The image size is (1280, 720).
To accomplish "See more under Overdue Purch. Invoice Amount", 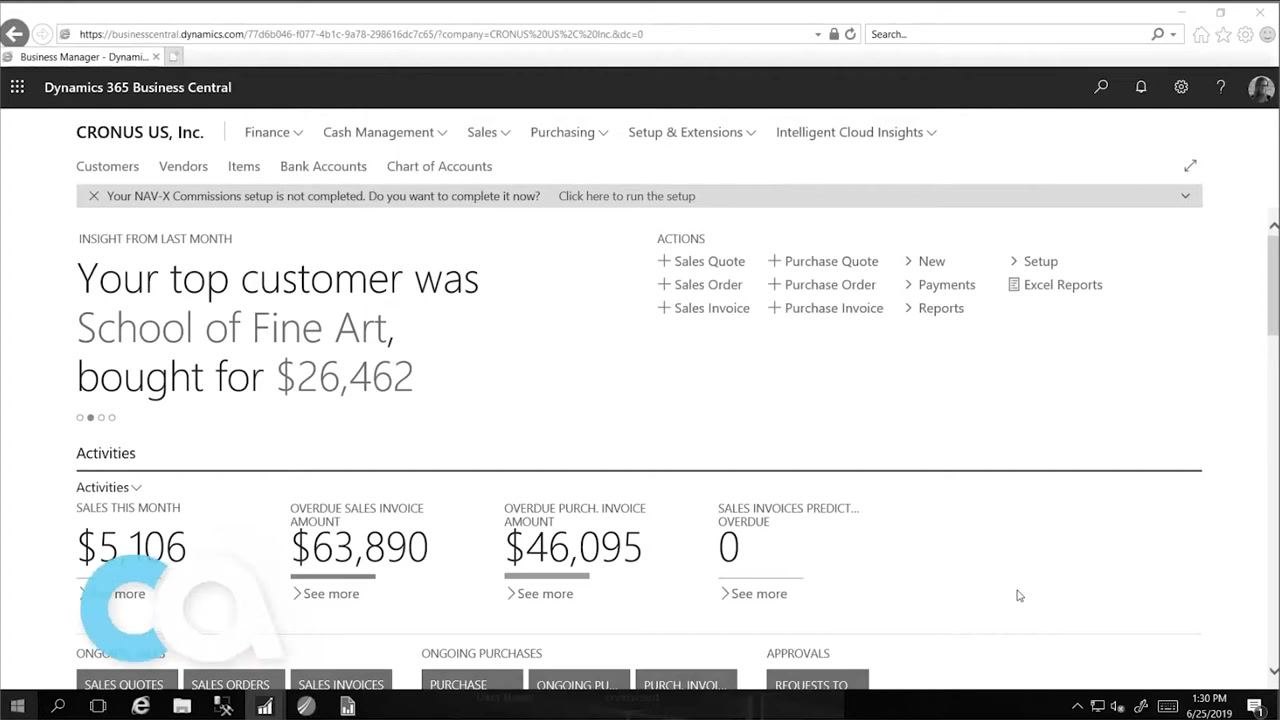I will 539,594.
